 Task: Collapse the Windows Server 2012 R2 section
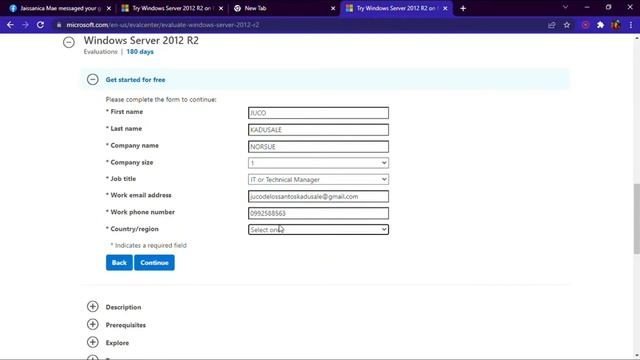click(x=69, y=42)
